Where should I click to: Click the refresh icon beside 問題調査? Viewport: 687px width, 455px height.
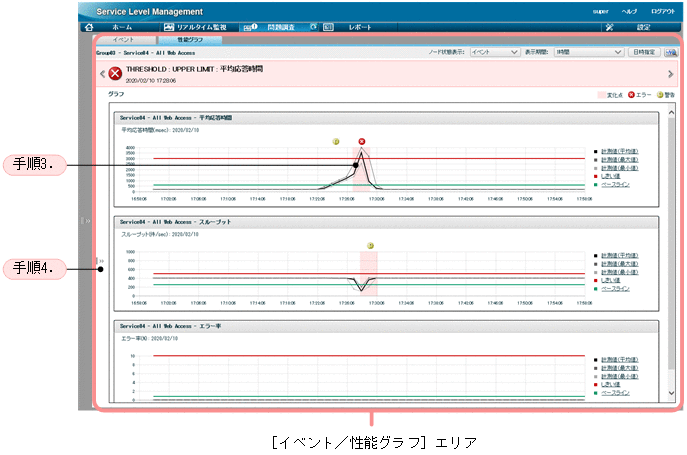pos(313,27)
